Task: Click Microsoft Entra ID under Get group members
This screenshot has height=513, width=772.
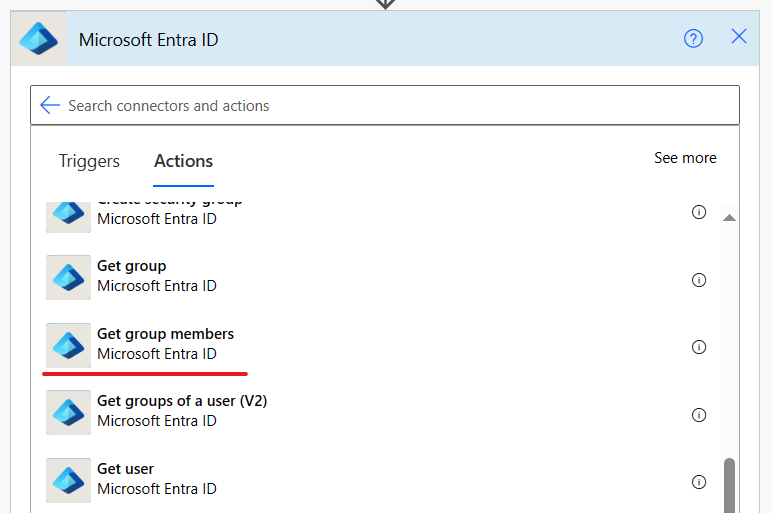Action: click(157, 354)
